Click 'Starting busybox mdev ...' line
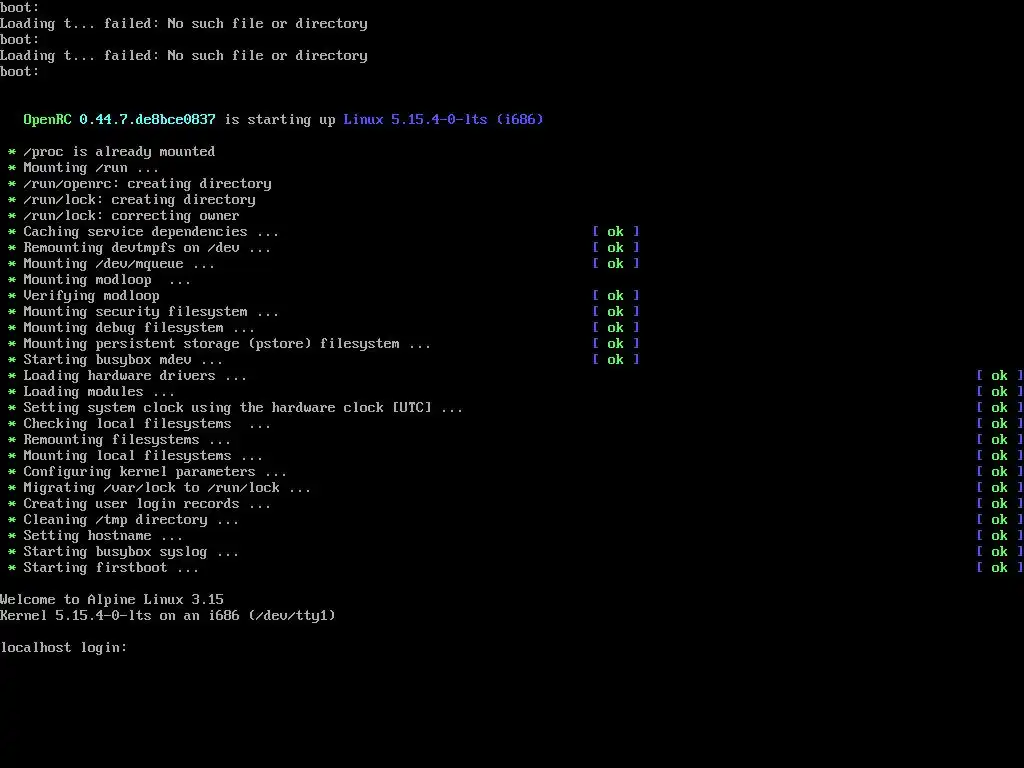Screen dimensions: 1024x768 [x=123, y=360]
